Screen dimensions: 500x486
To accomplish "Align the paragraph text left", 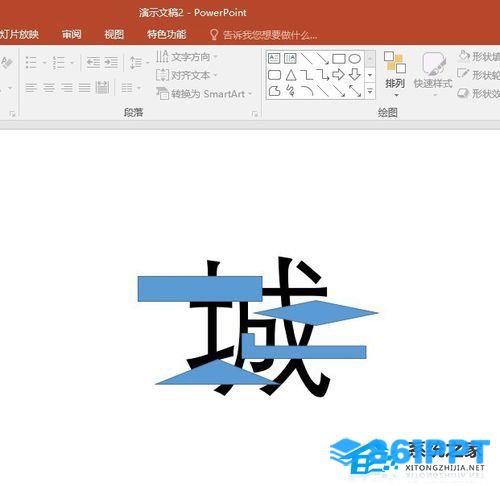I will click(x=31, y=88).
